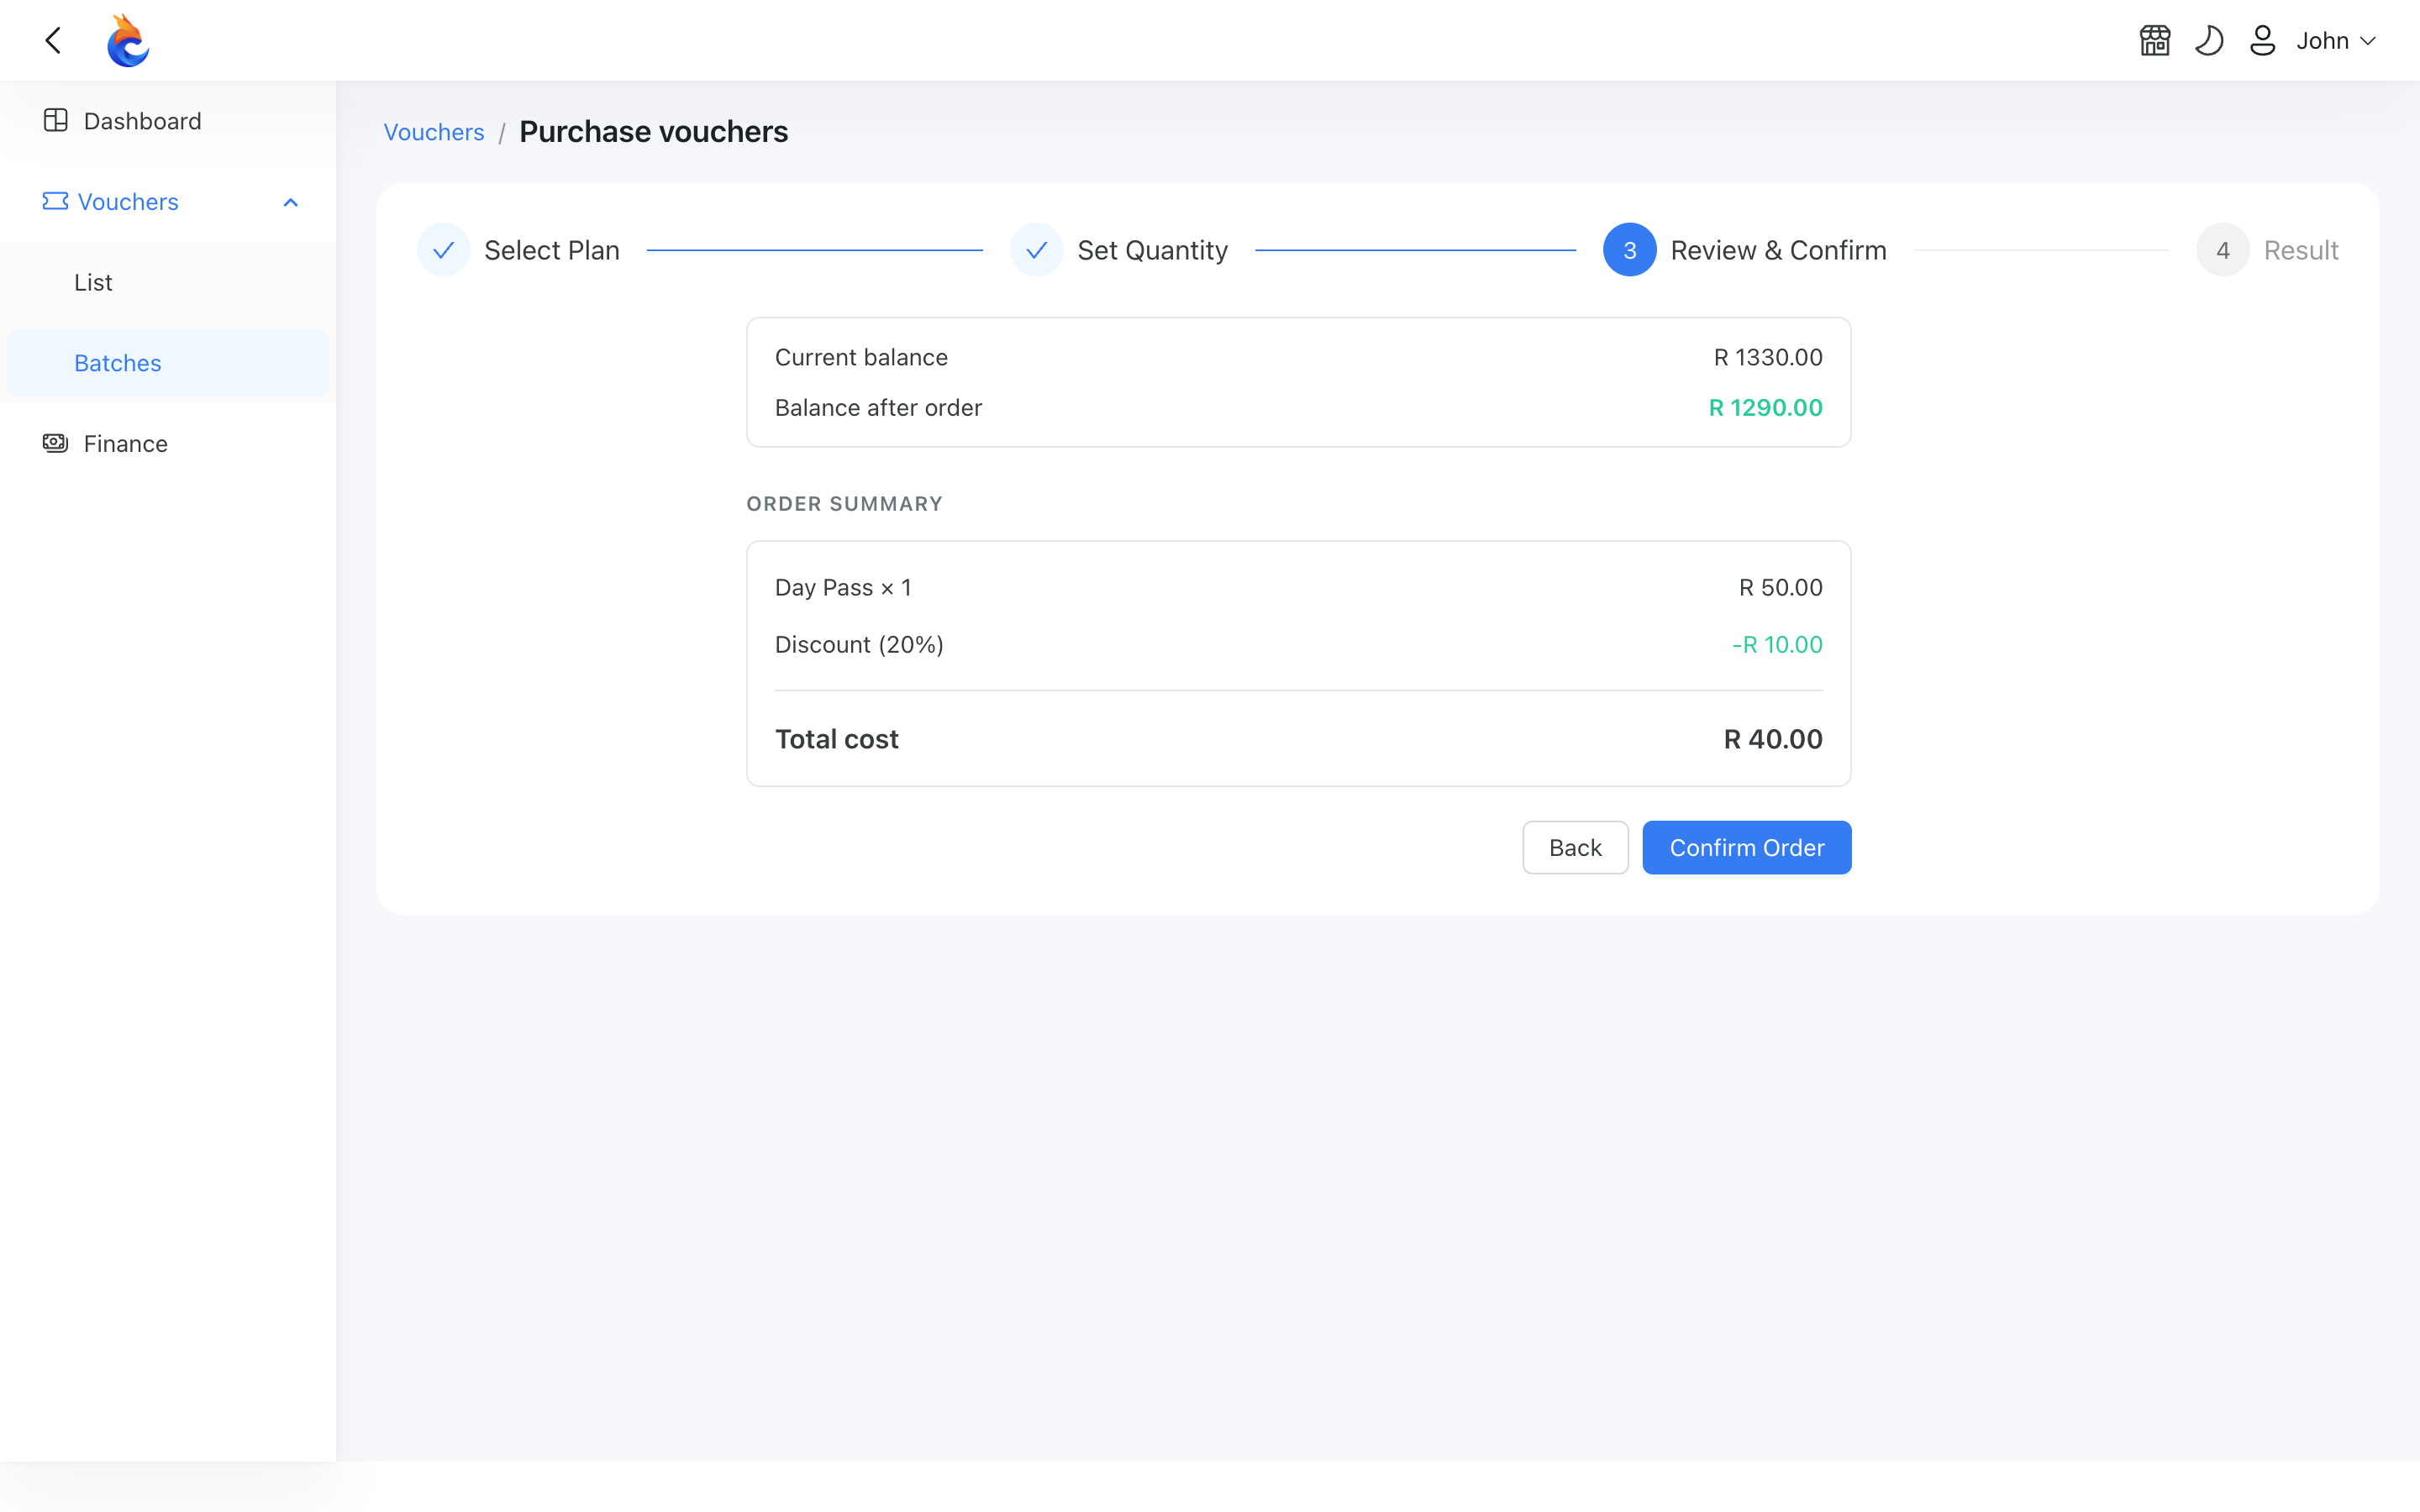Image resolution: width=2420 pixels, height=1512 pixels.
Task: Click the step 4 Result circle
Action: [x=2223, y=250]
